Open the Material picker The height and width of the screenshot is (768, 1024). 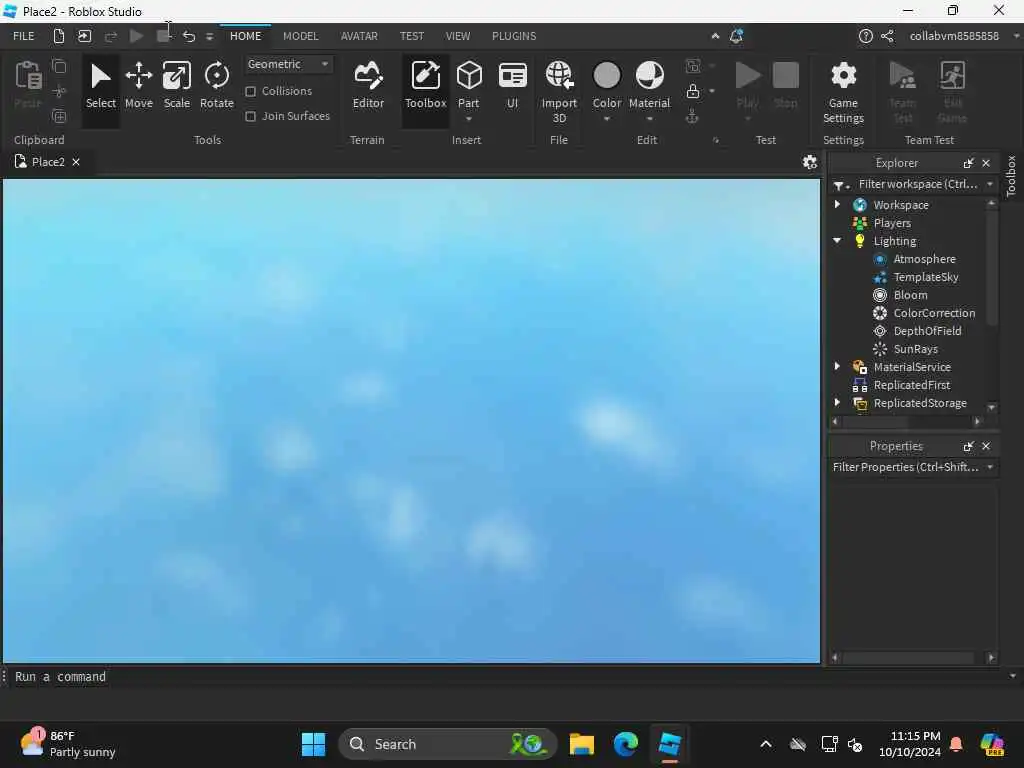coord(649,77)
